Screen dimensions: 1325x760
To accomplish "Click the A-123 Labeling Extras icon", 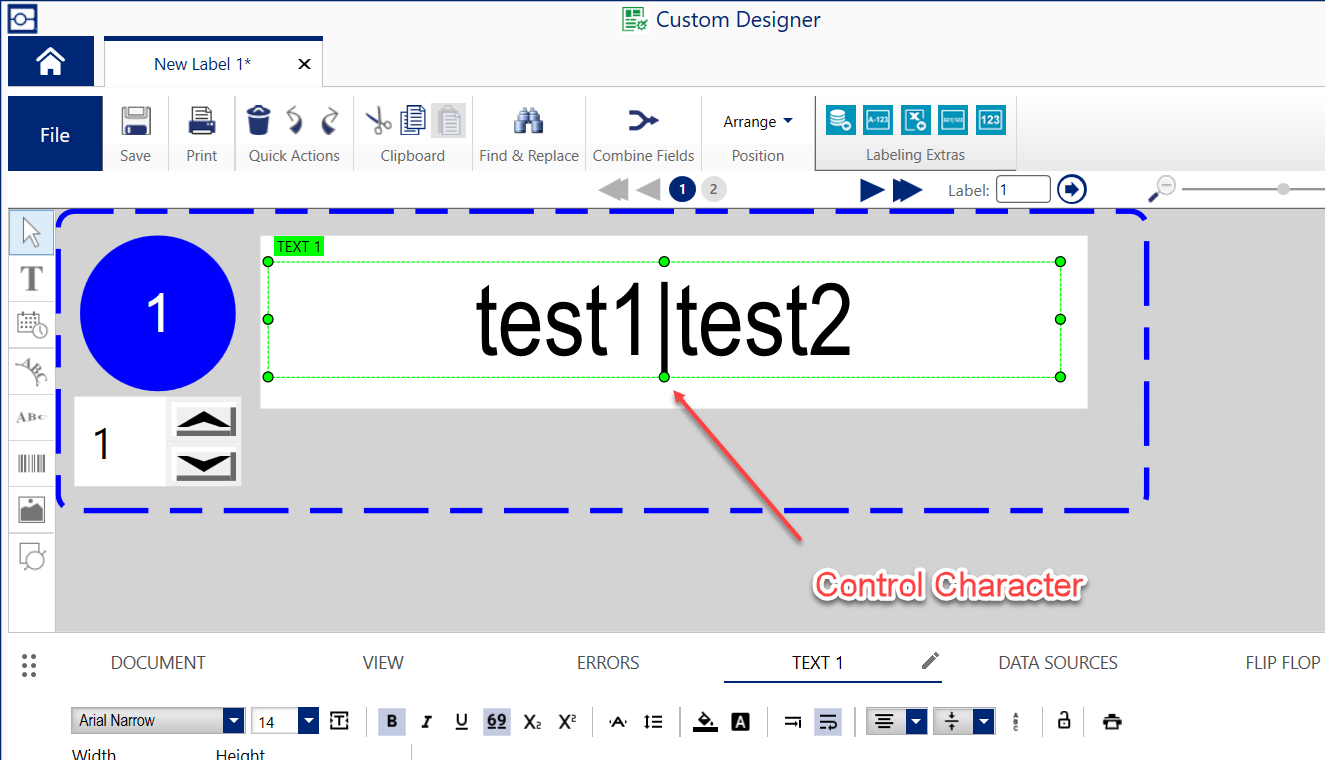I will tap(878, 119).
